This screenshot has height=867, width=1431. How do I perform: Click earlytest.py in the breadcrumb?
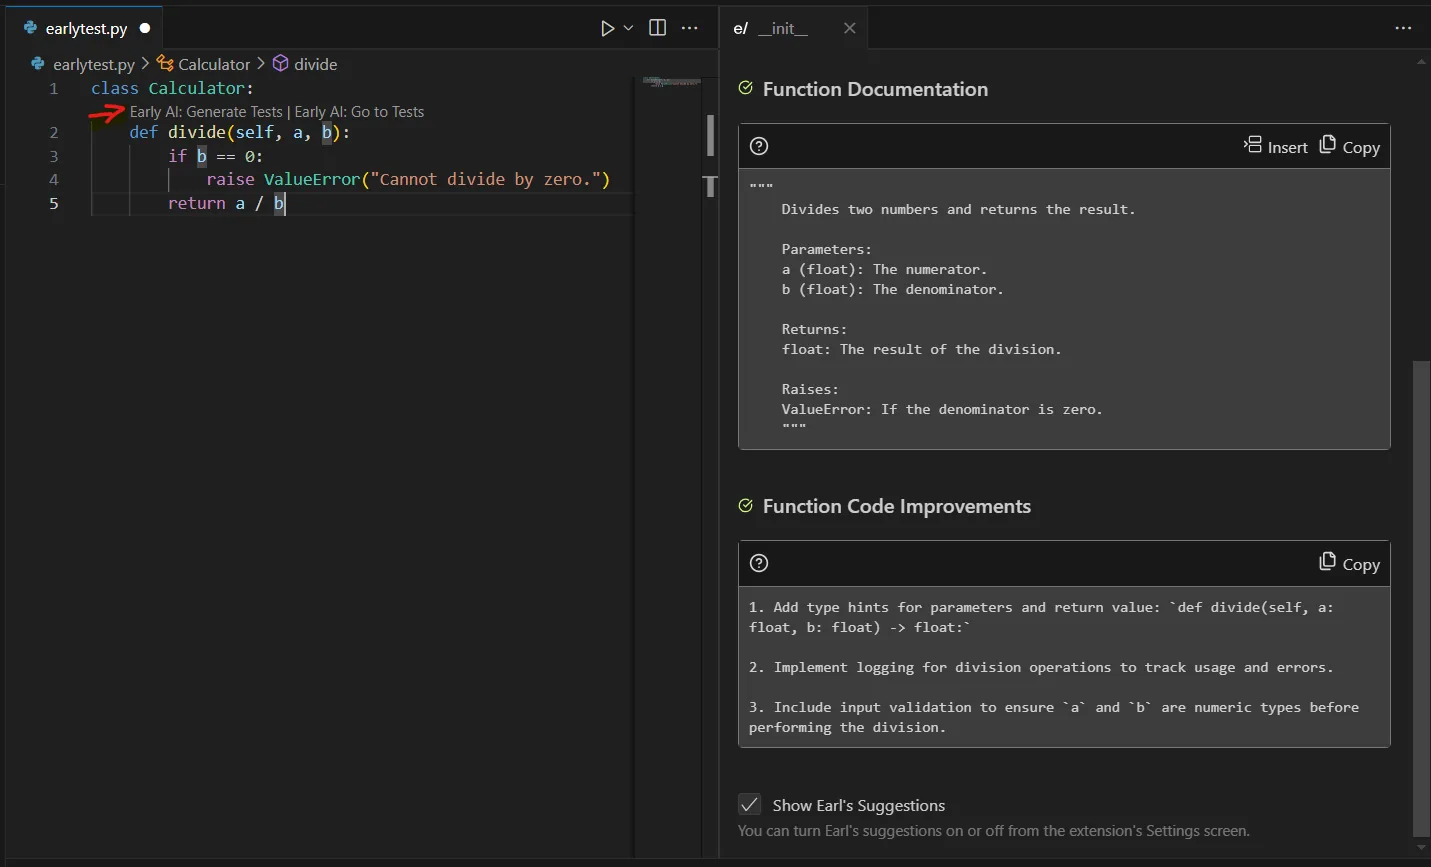(93, 64)
